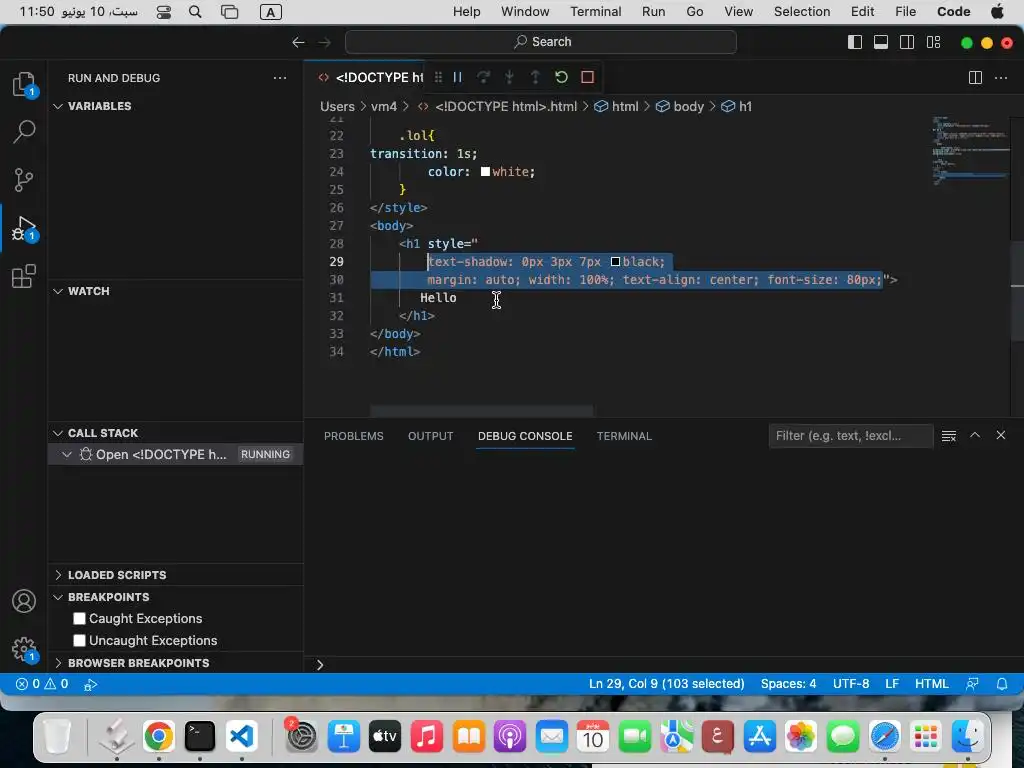Restart the debug session
This screenshot has width=1024, height=768.
coord(561,77)
